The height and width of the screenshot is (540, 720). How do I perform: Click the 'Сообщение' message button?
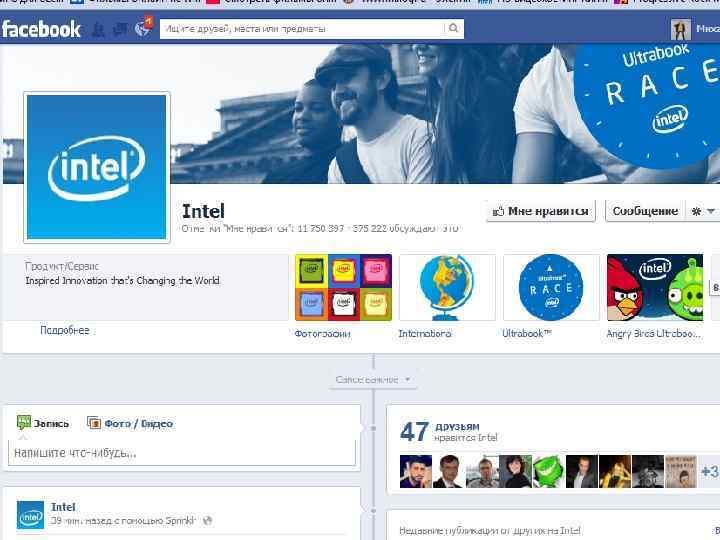[645, 211]
